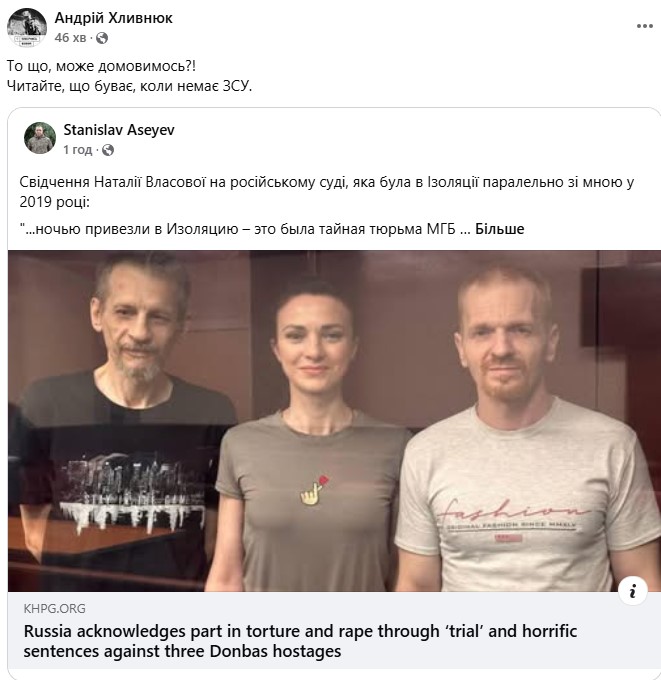
Task: Click the KHPG.ORG source label
Action: (55, 608)
